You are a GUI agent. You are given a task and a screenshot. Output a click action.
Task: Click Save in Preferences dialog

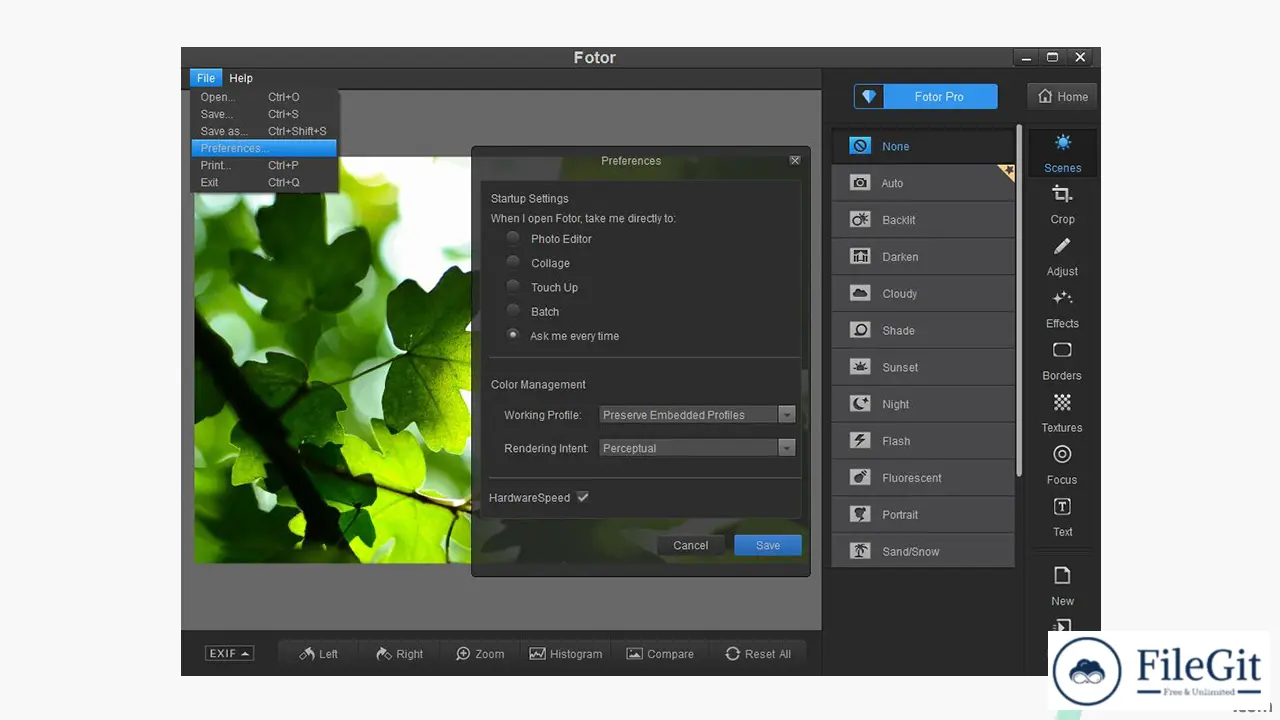[768, 545]
